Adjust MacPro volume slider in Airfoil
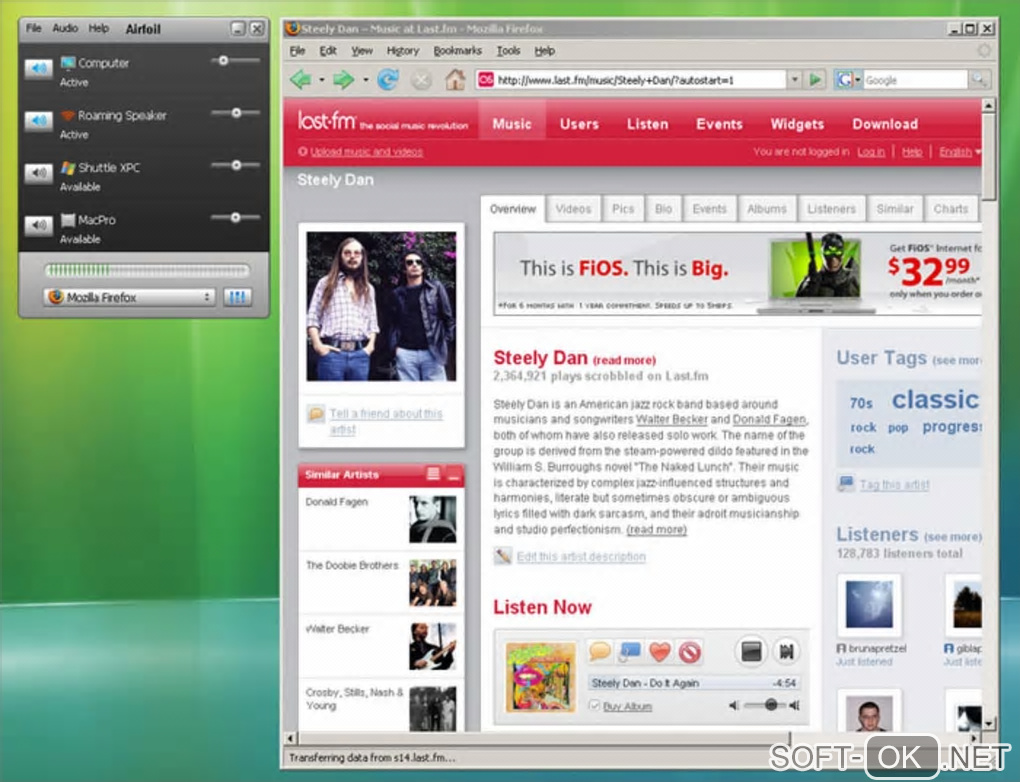 tap(235, 217)
